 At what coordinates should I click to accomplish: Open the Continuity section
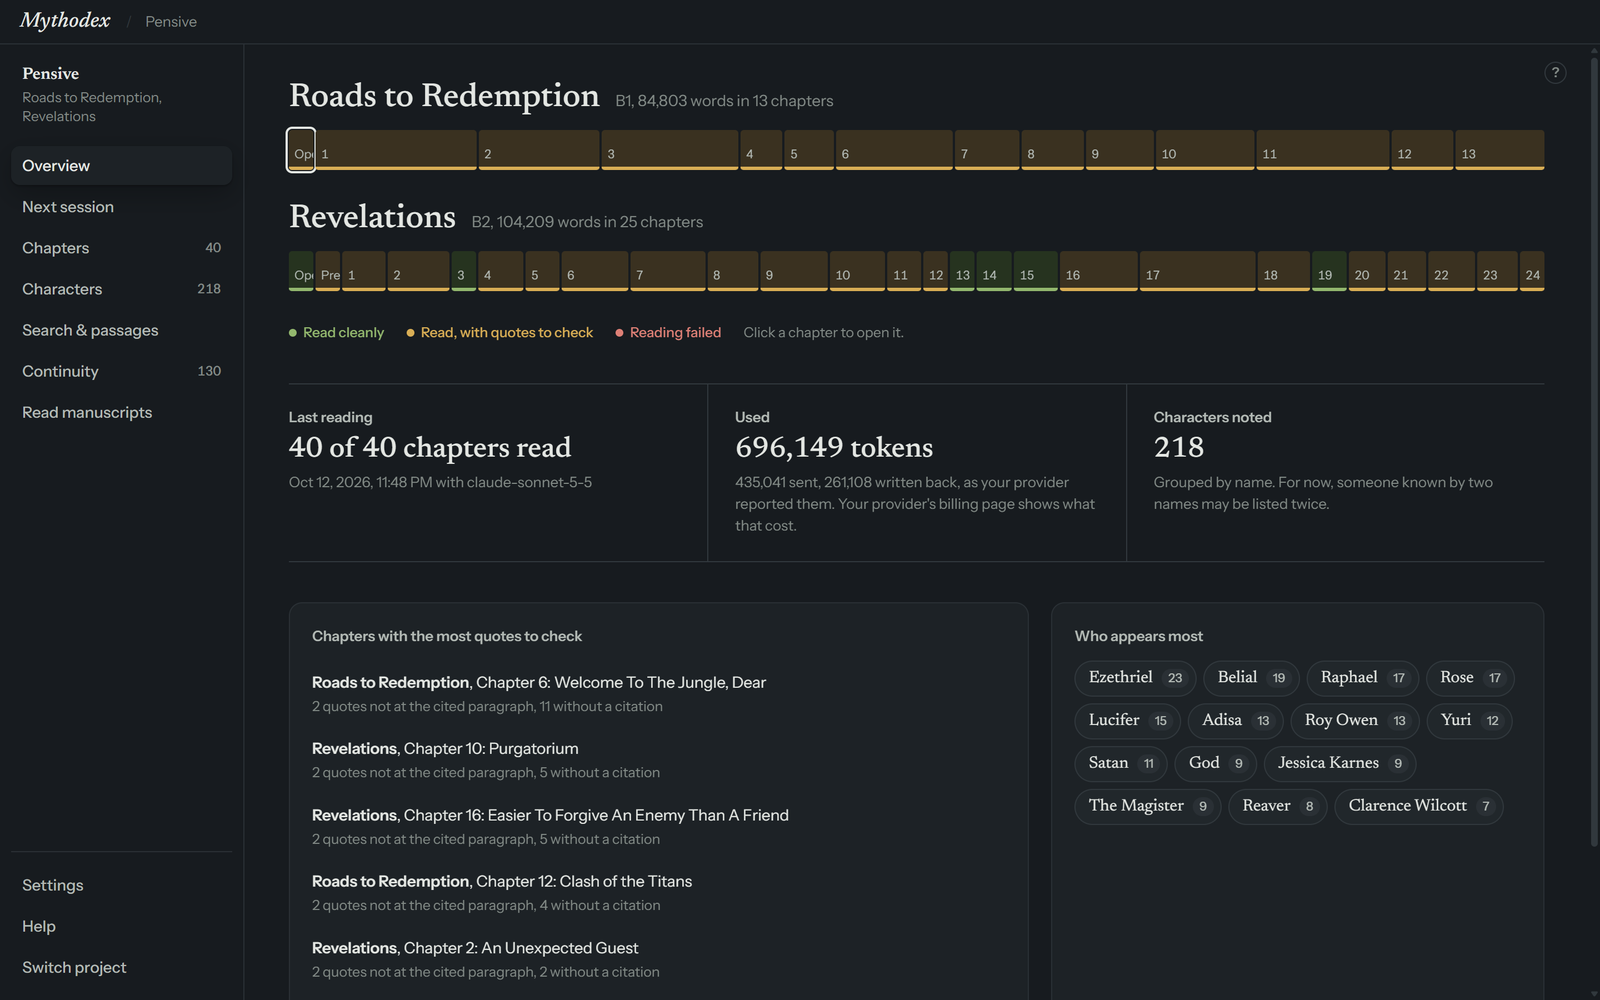(x=121, y=371)
